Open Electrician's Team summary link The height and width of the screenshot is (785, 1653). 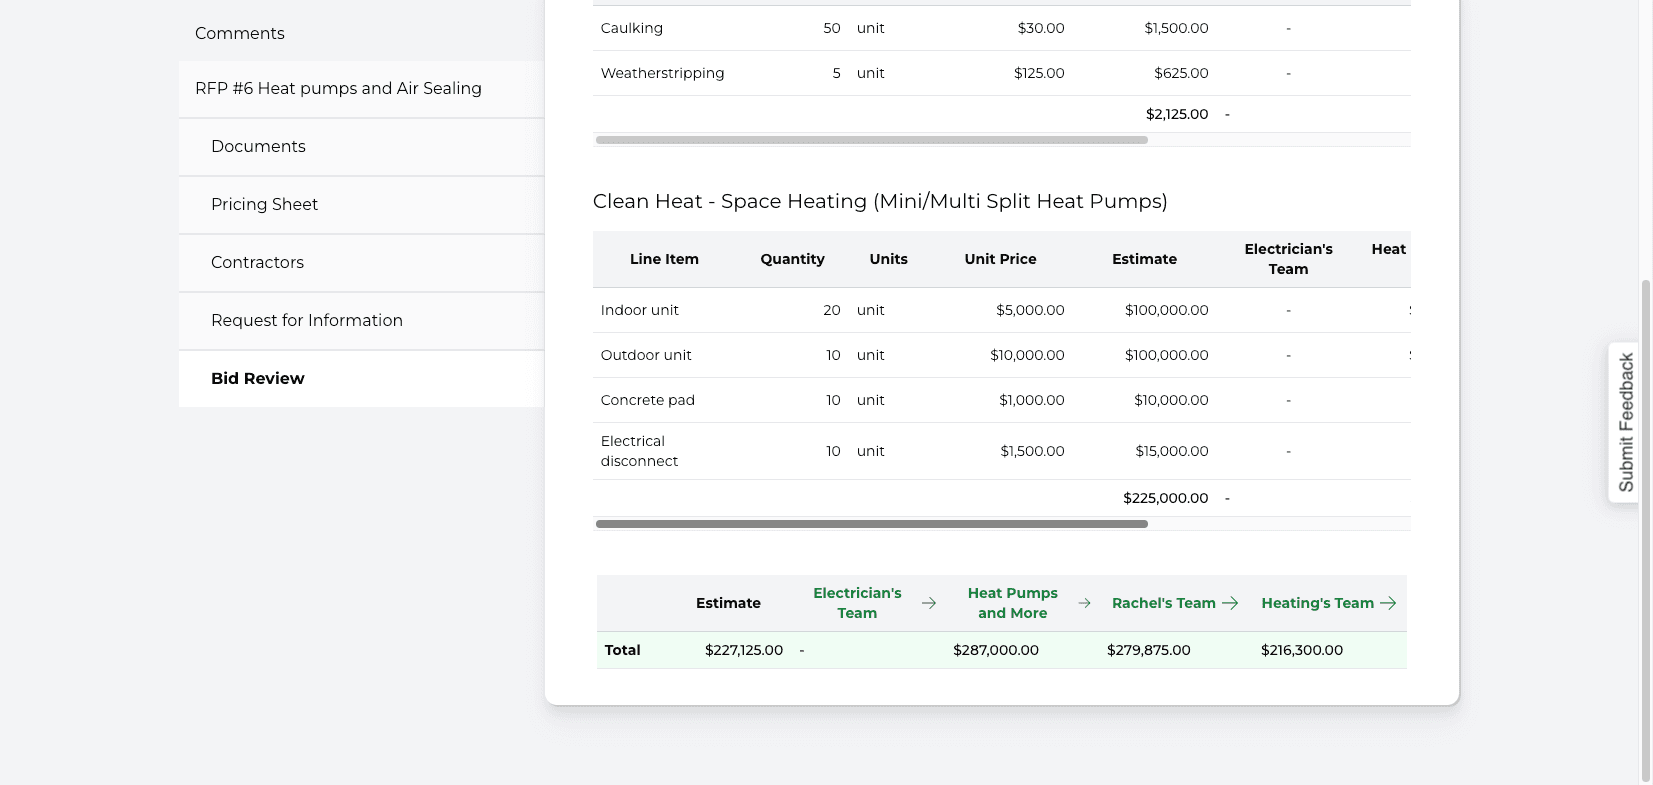coord(857,603)
